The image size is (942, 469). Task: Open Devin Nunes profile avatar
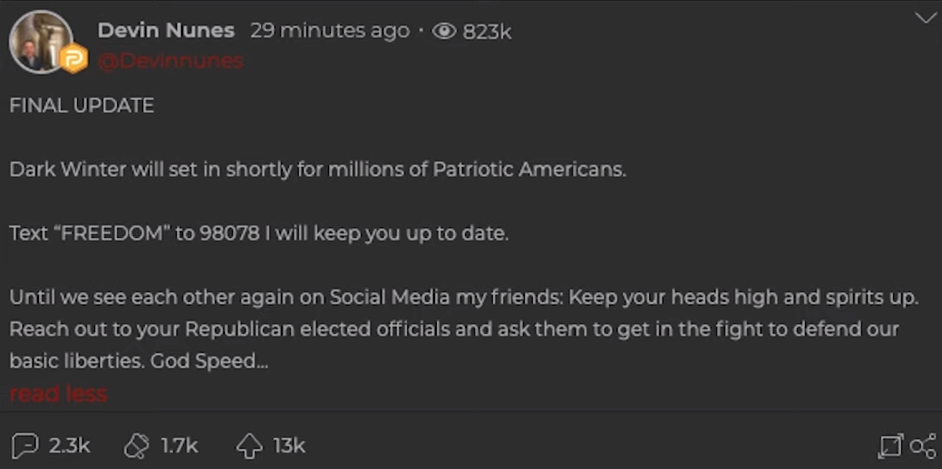point(40,41)
